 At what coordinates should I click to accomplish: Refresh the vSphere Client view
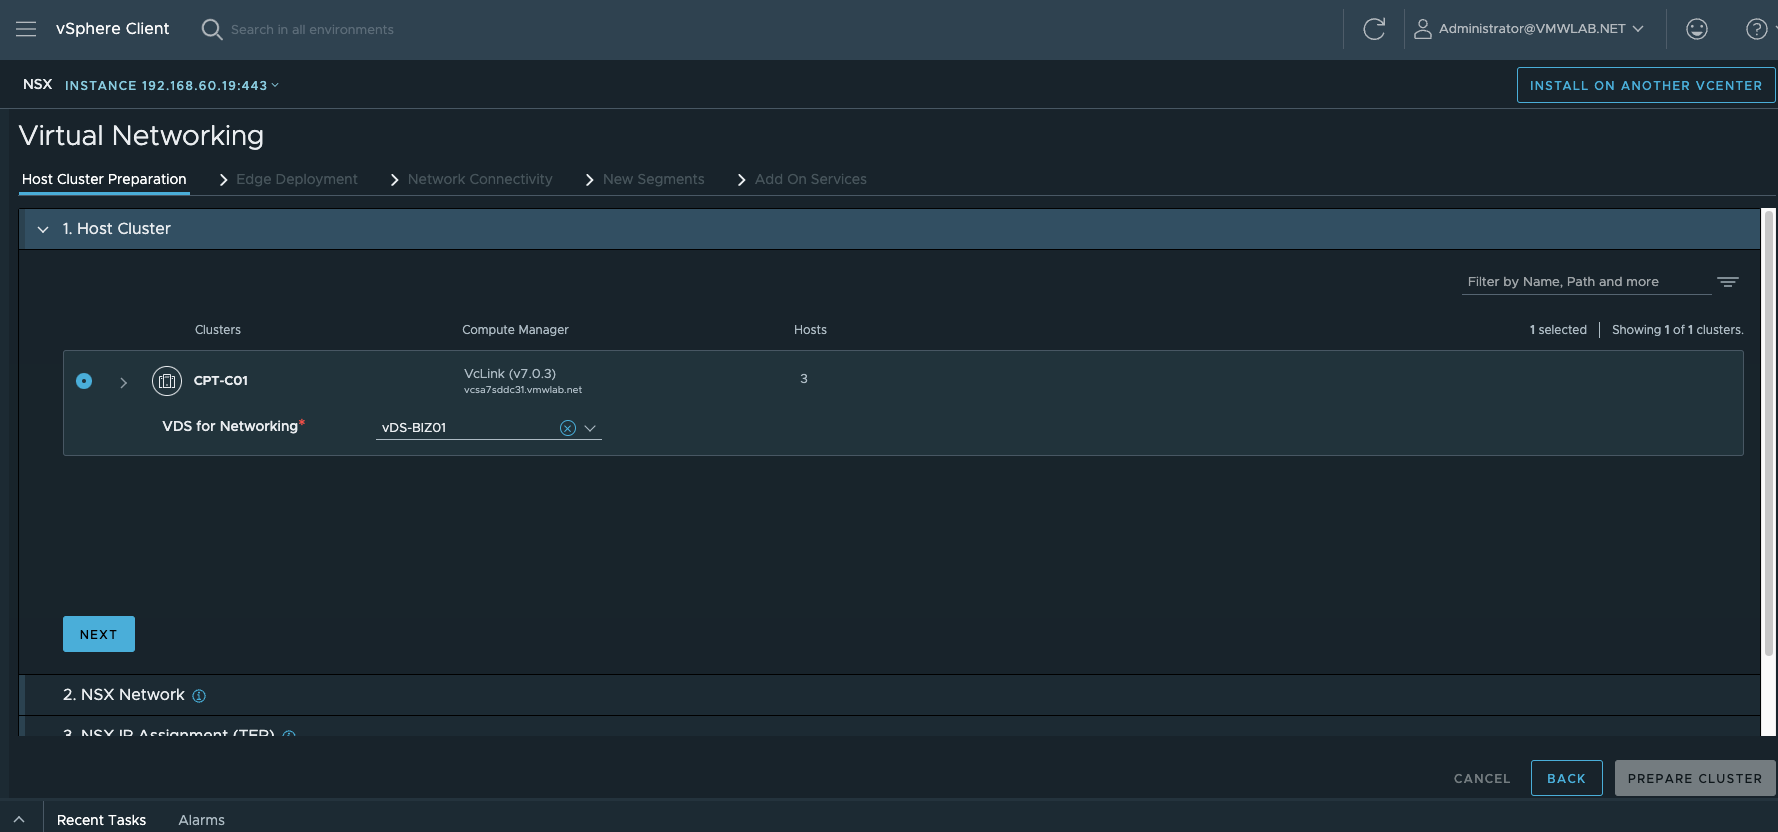point(1374,29)
